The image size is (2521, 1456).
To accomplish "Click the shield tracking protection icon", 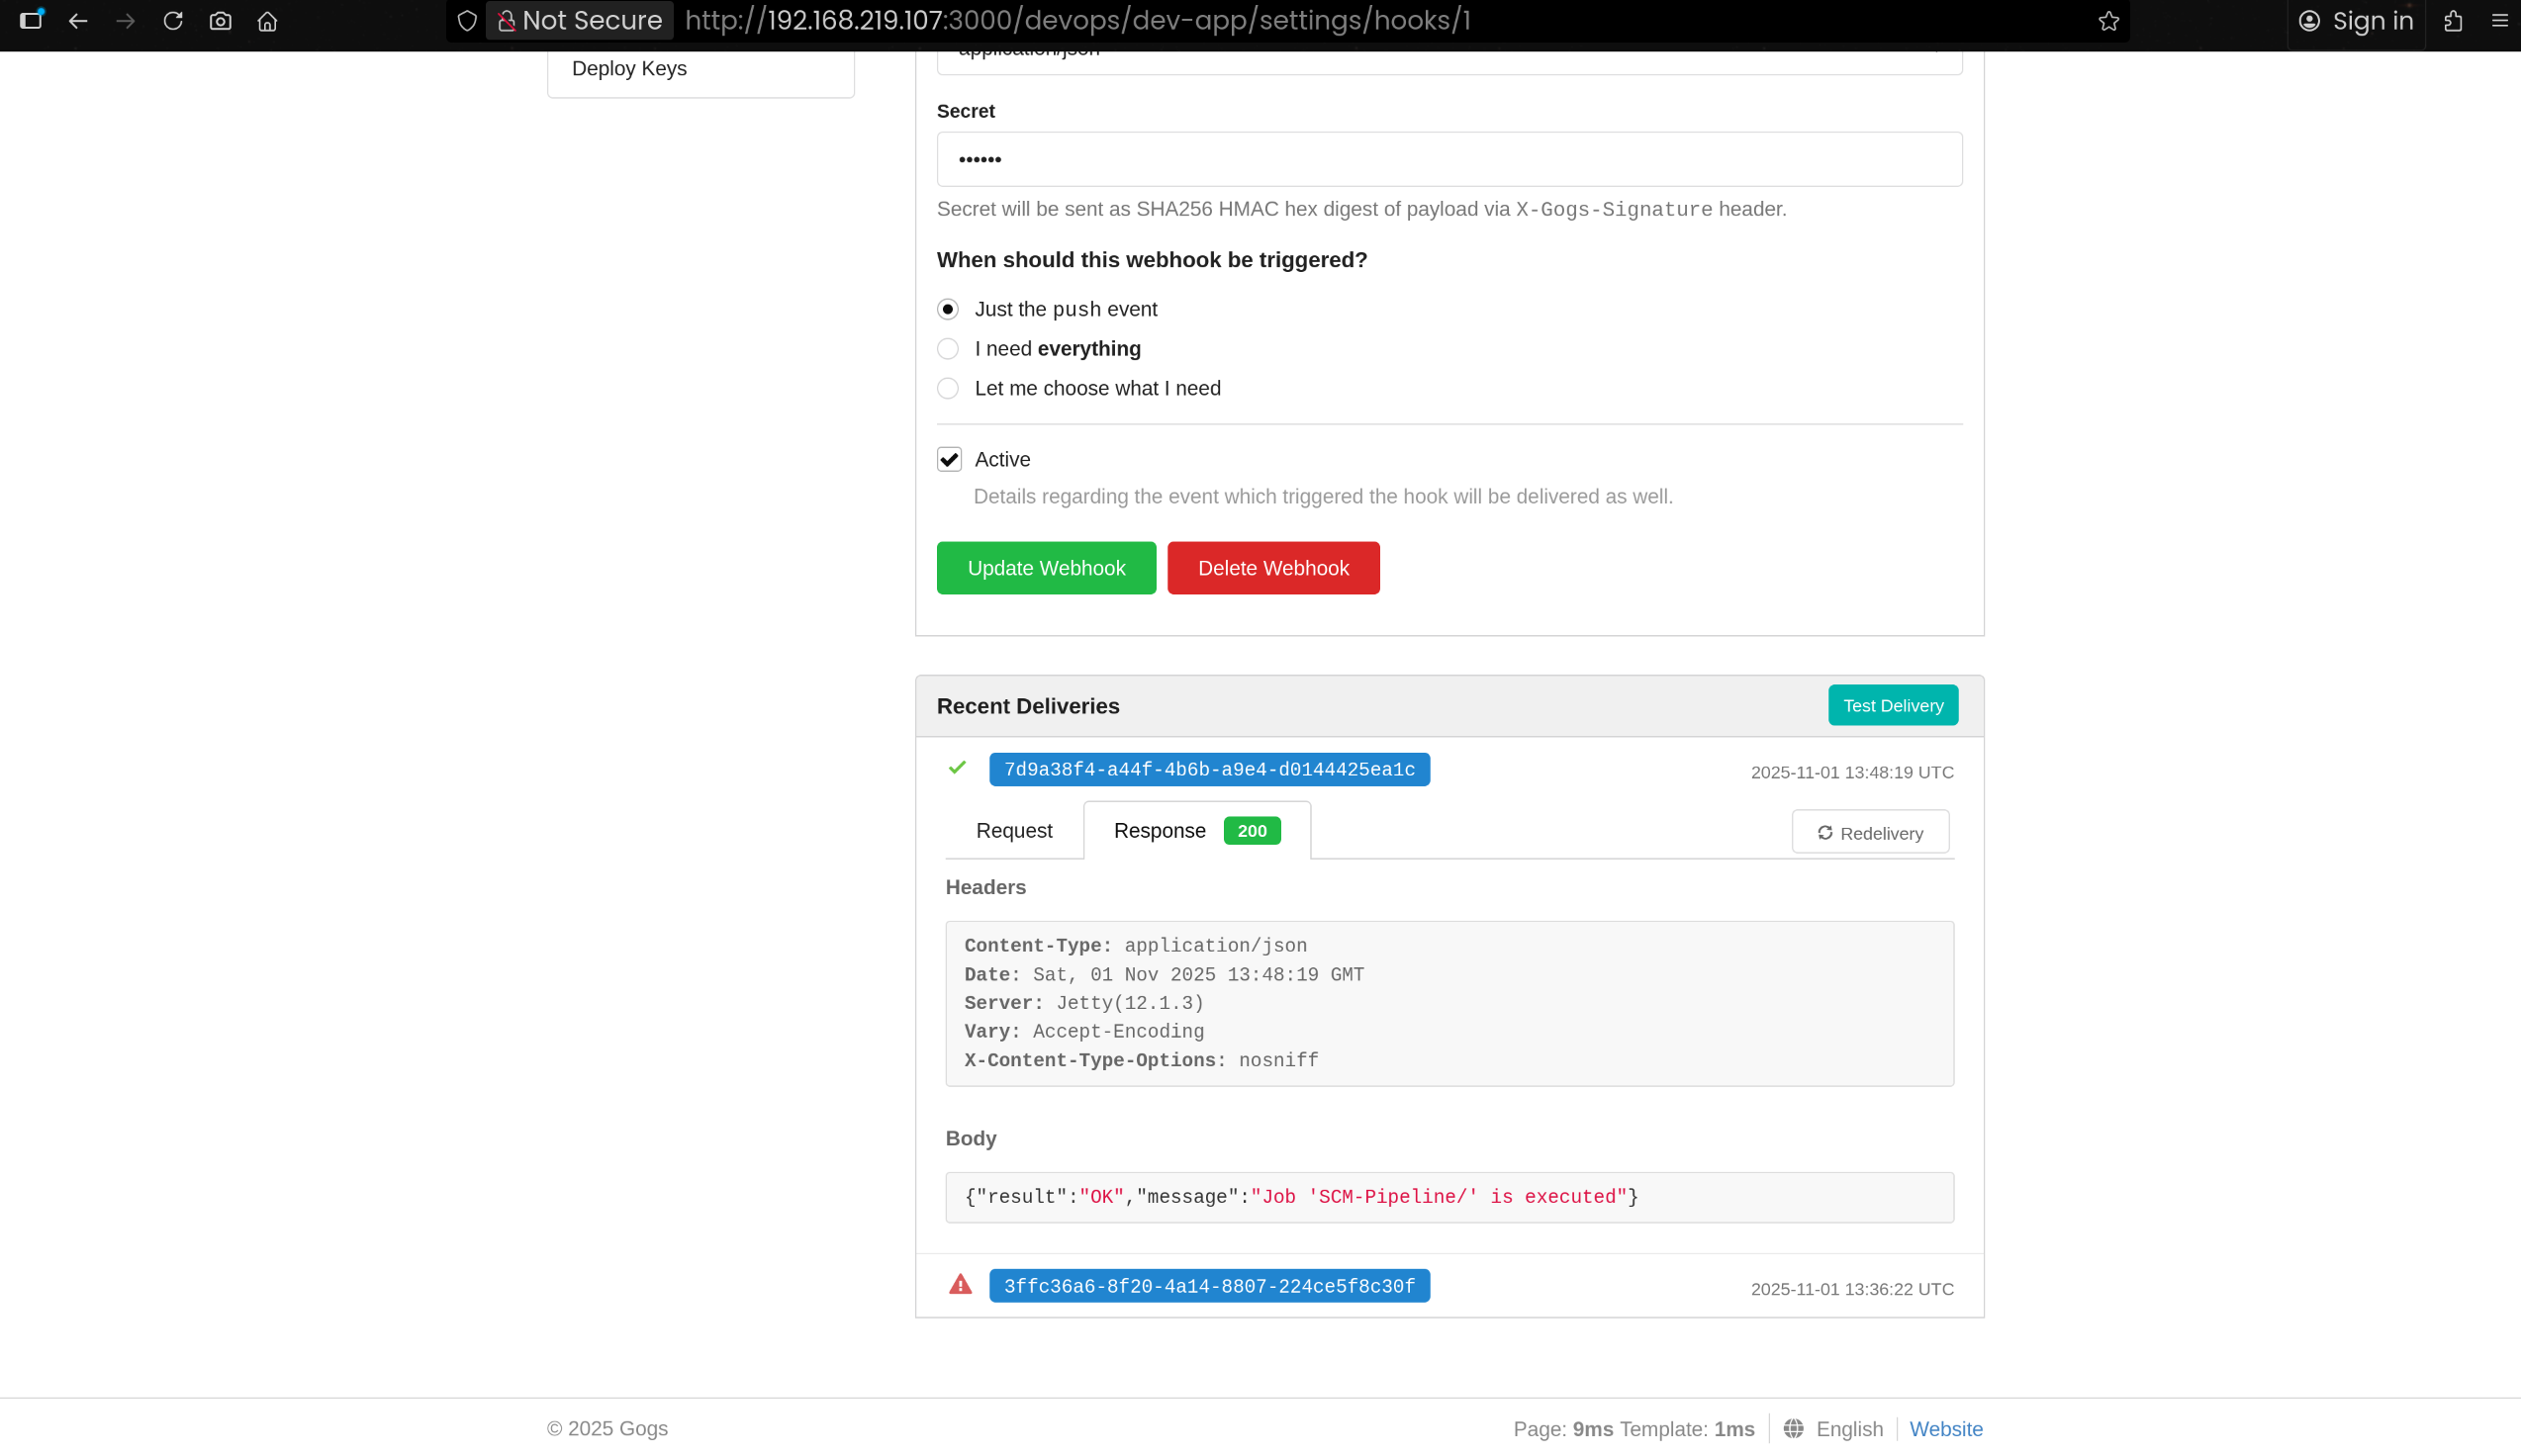I will [467, 21].
